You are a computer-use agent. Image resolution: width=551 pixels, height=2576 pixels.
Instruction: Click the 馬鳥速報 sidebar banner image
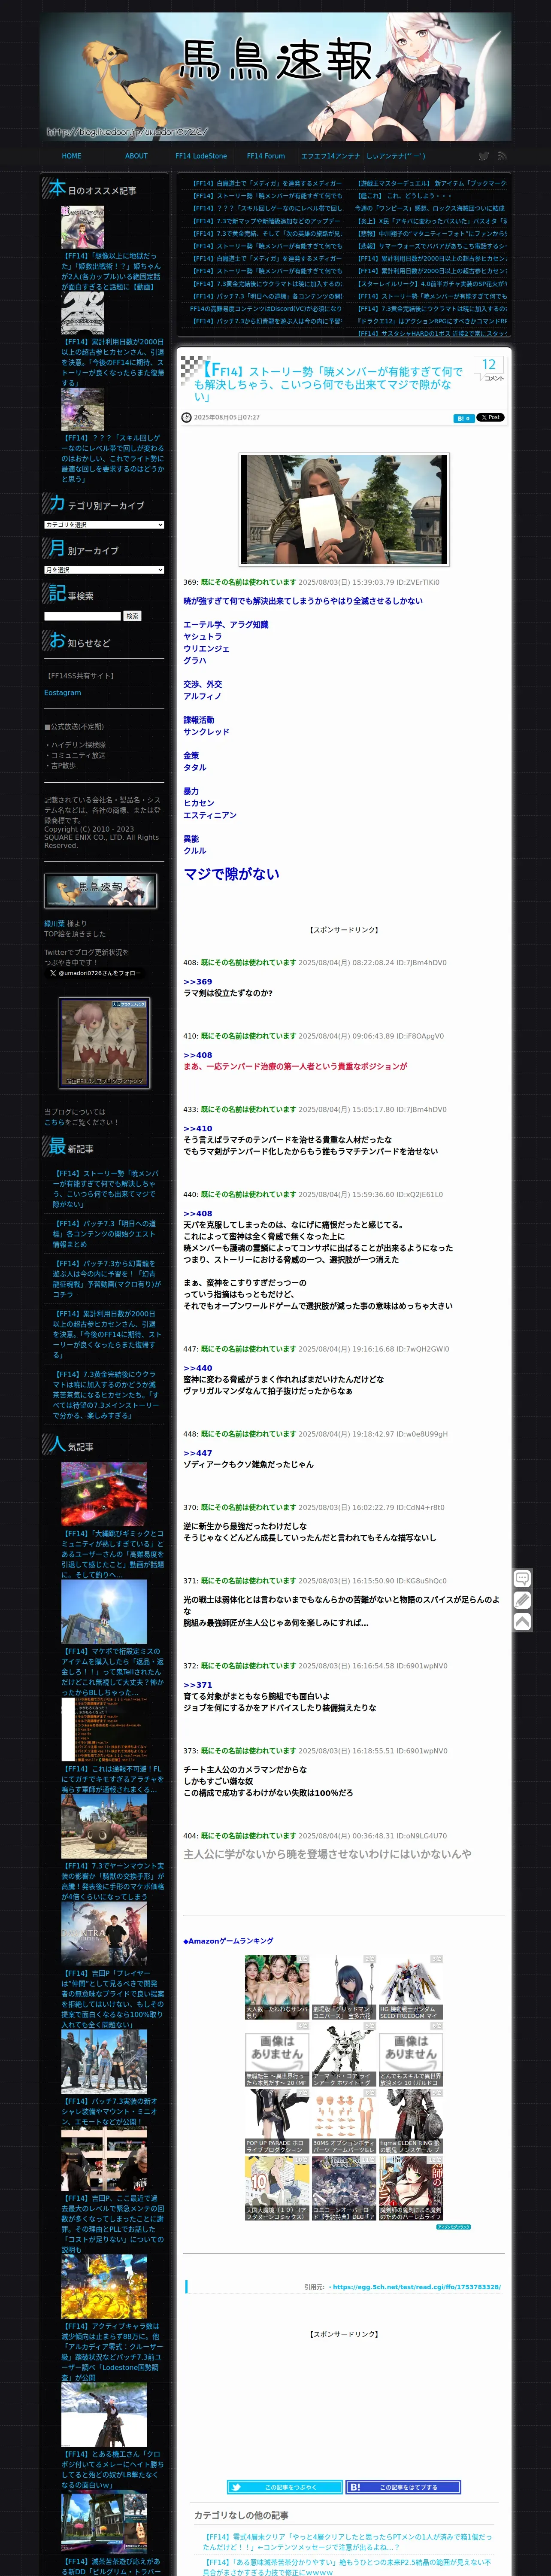[100, 890]
